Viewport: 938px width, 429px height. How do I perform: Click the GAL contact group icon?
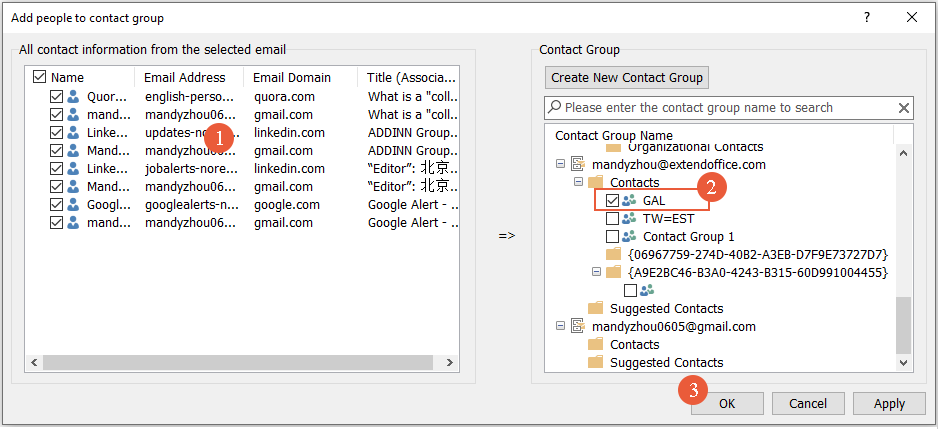(629, 201)
